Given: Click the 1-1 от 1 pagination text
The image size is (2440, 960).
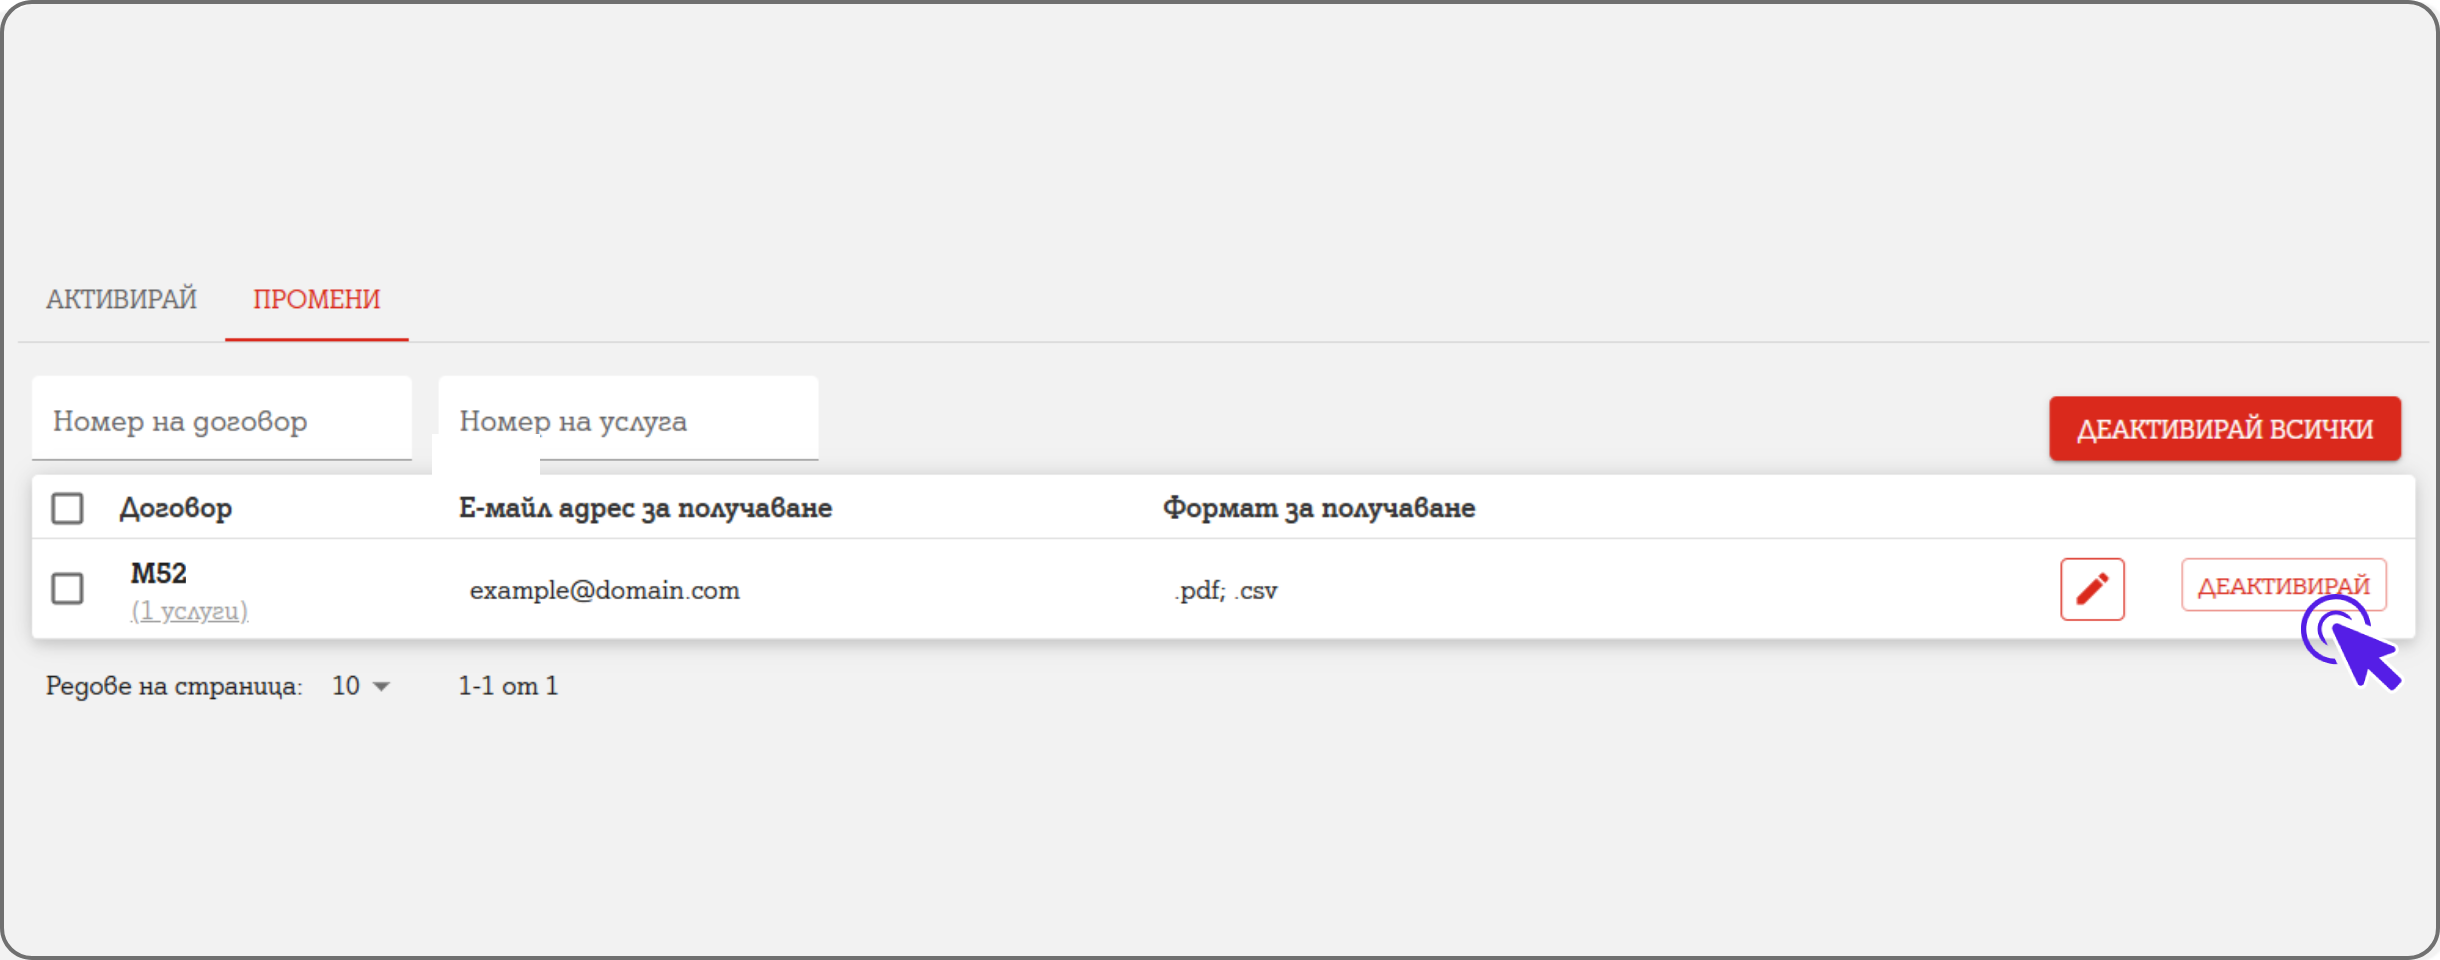Looking at the screenshot, I should pyautogui.click(x=508, y=686).
